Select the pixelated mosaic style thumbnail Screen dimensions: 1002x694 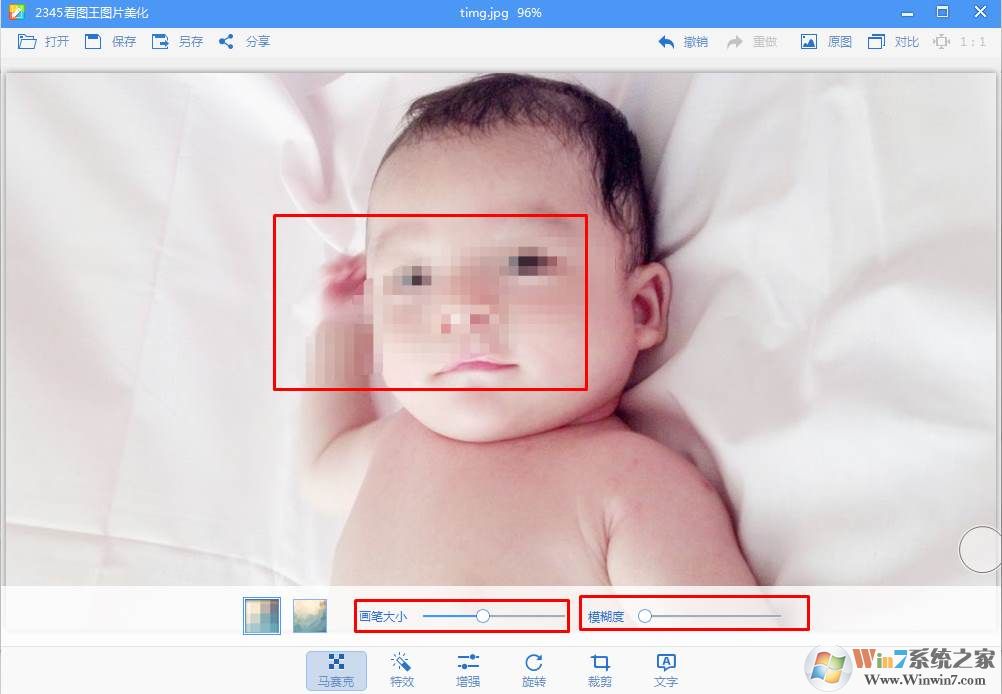click(x=262, y=616)
